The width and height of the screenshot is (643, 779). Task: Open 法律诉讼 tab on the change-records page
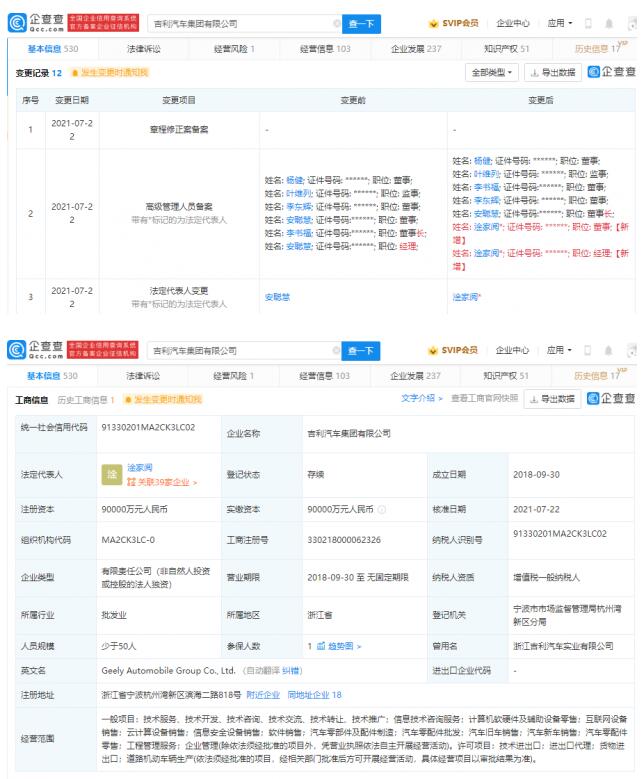click(x=144, y=49)
